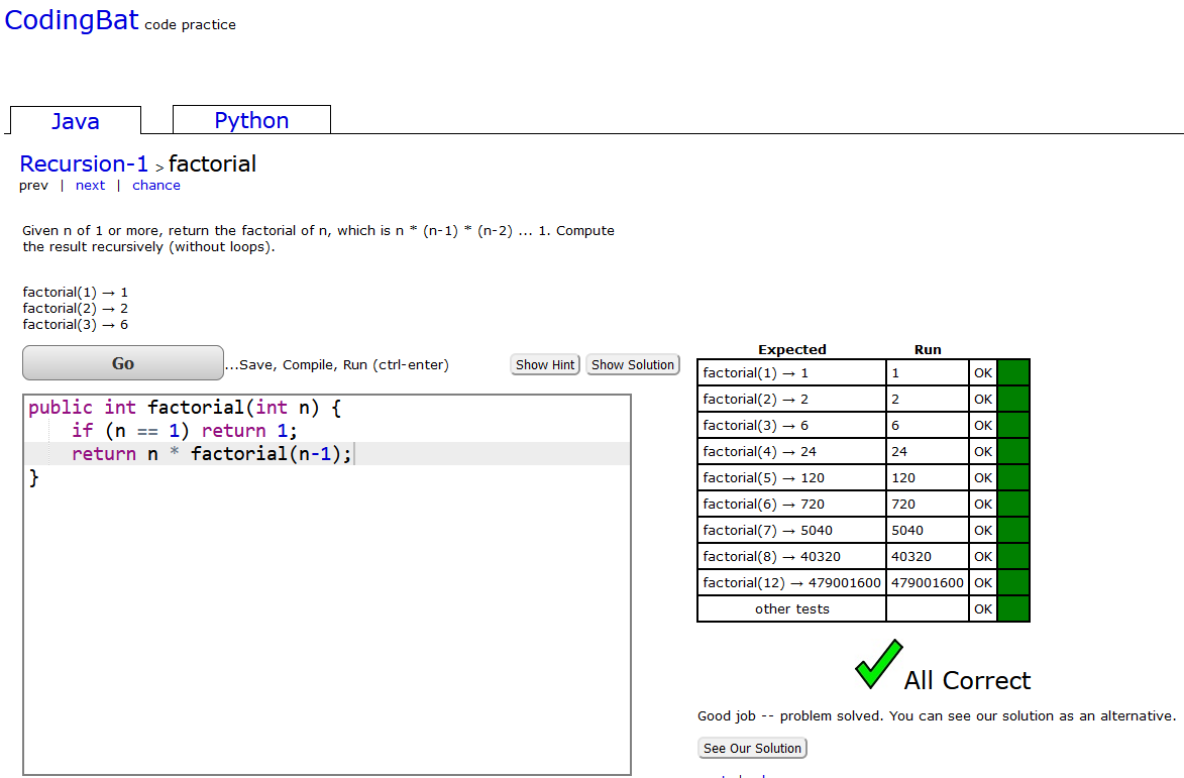This screenshot has height=778, width=1184.
Task: Go to the next problem
Action: tap(90, 185)
